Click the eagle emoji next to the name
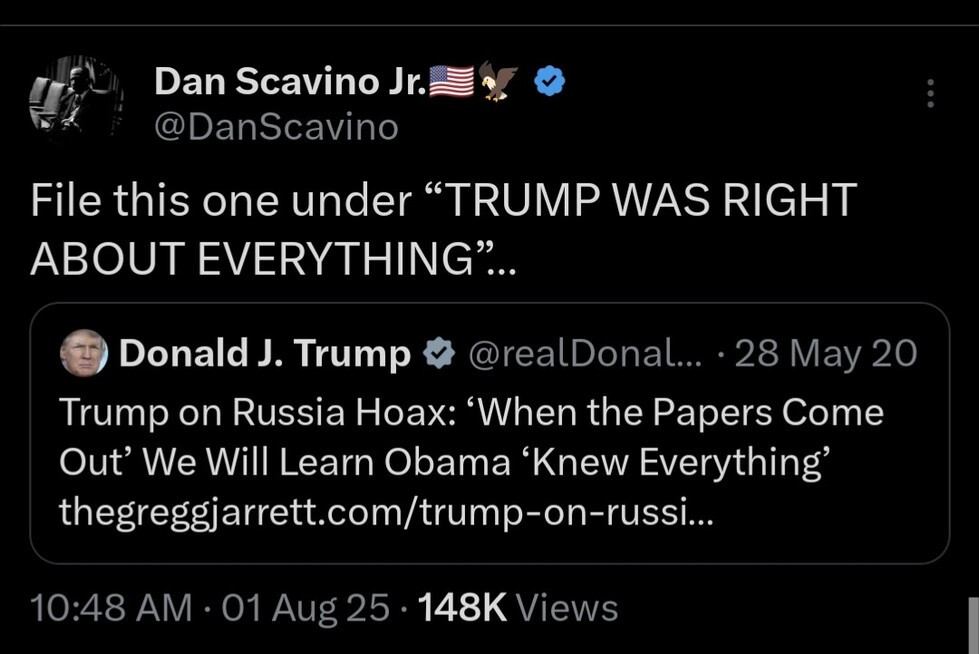Viewport: 979px width, 654px height. click(x=499, y=81)
